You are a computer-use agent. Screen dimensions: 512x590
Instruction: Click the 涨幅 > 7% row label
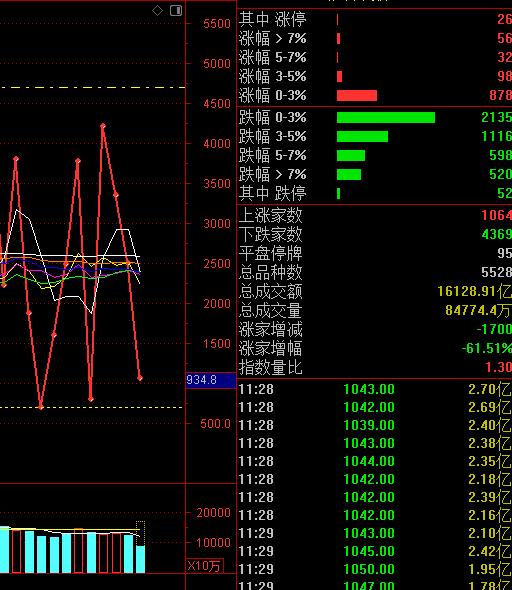click(272, 38)
